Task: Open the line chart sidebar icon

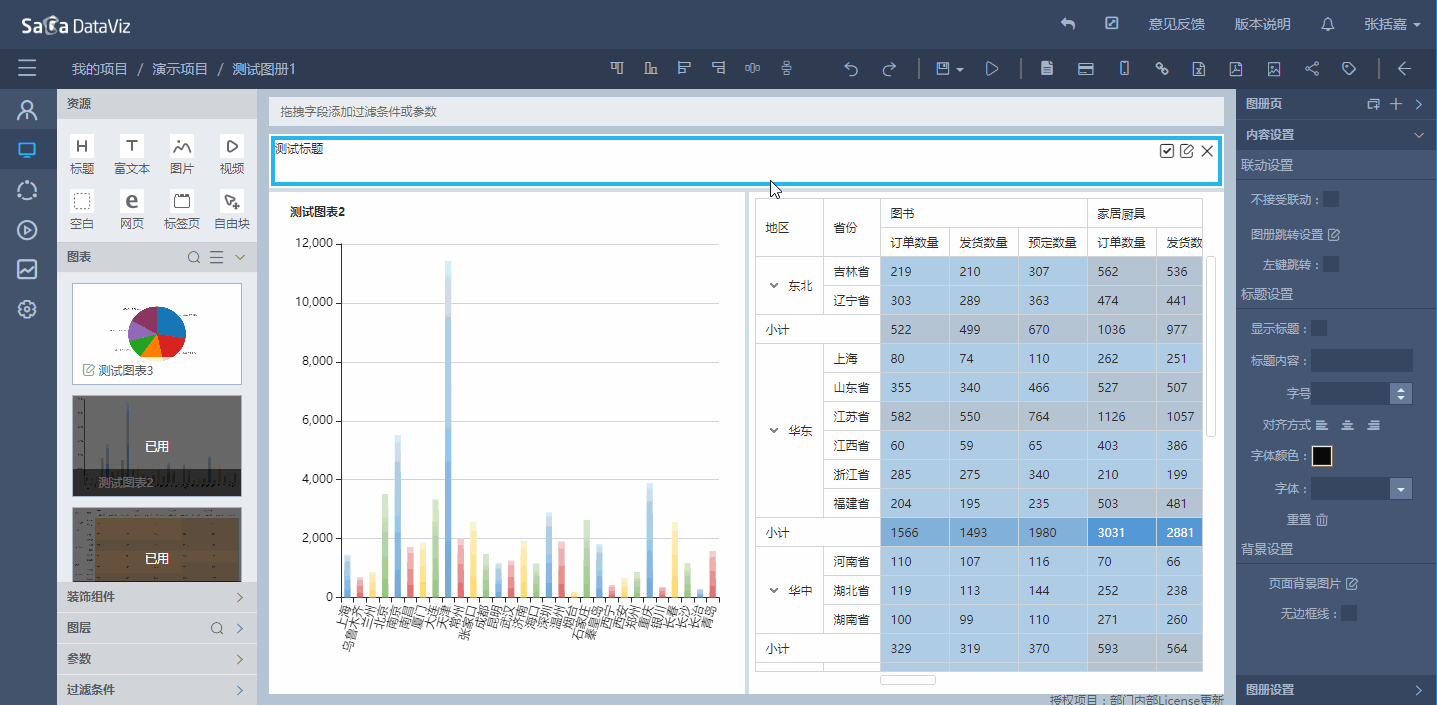Action: pos(27,269)
